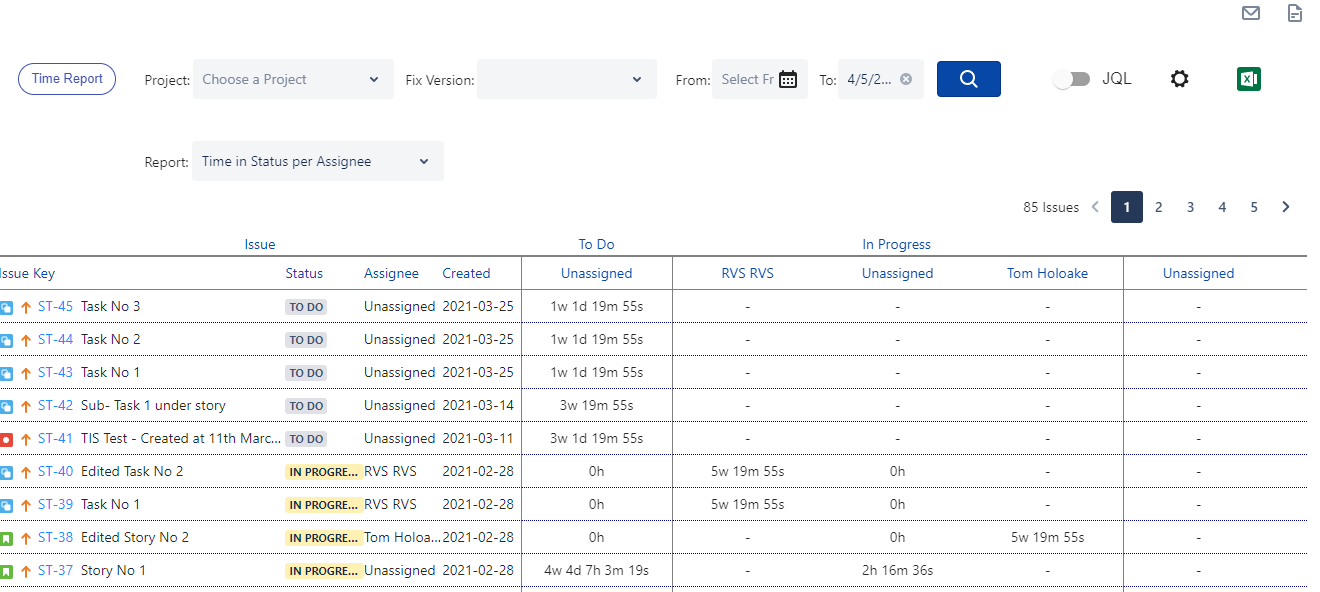This screenshot has width=1320, height=592.
Task: Select page 5 in pagination
Action: pos(1254,207)
